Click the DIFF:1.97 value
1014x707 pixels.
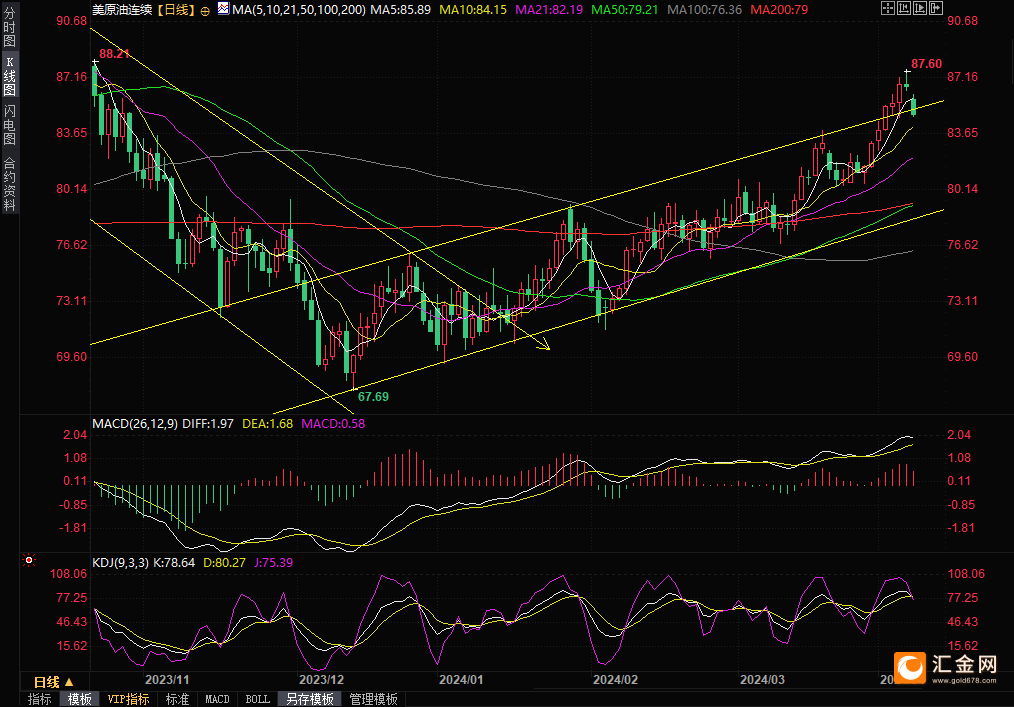tap(208, 424)
